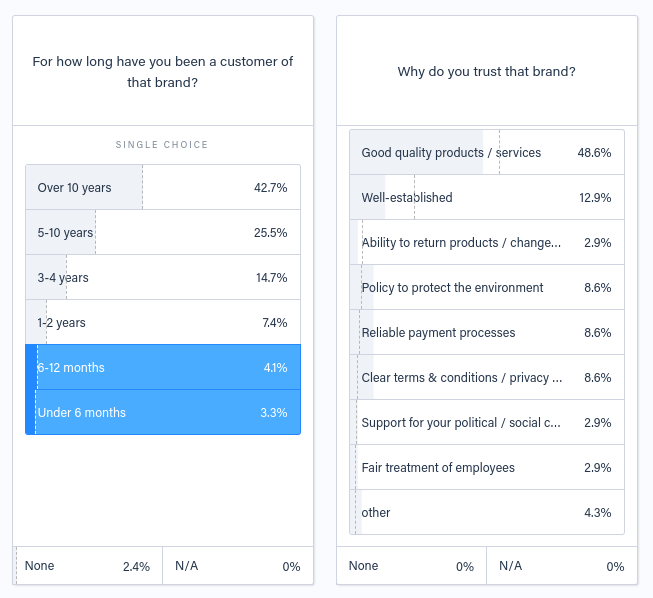Choose the '1-2 years' answer option
The image size is (653, 598).
pos(163,322)
